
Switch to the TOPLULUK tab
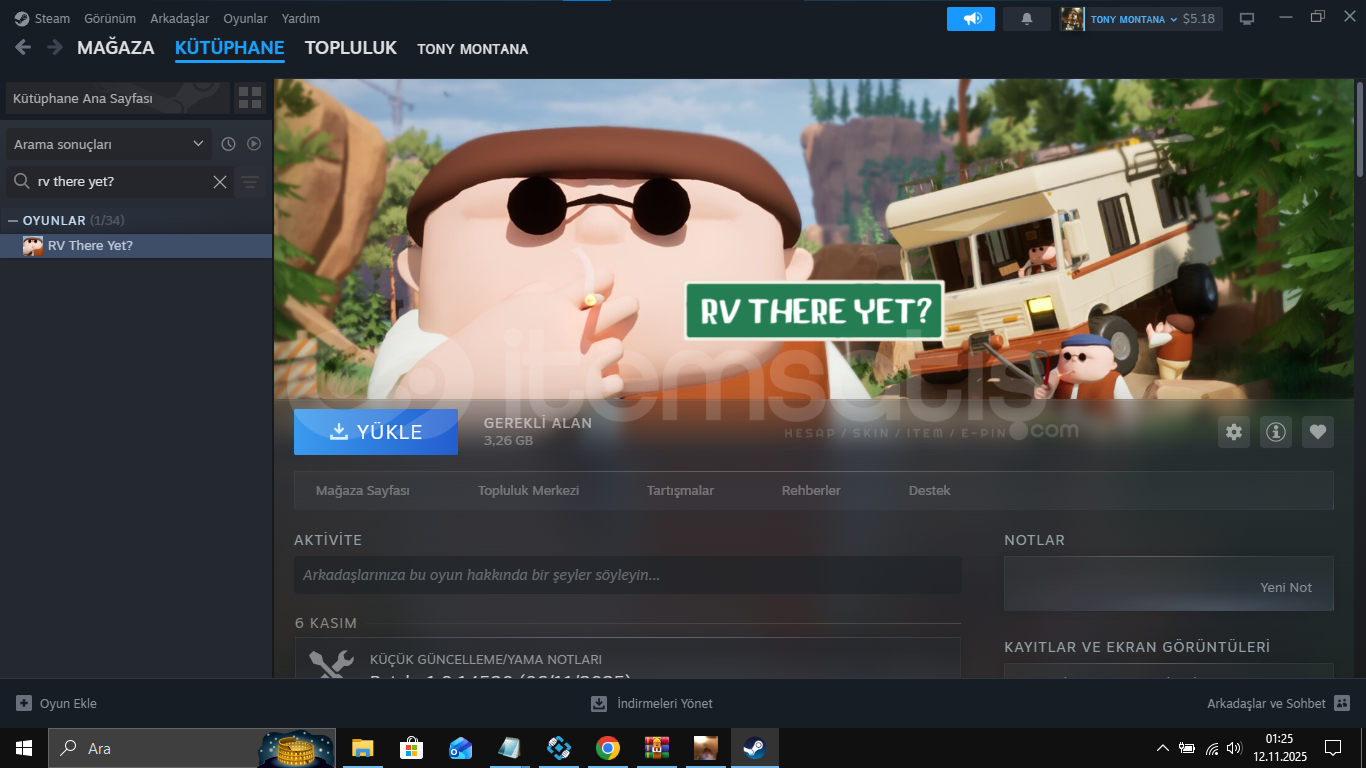coord(351,48)
